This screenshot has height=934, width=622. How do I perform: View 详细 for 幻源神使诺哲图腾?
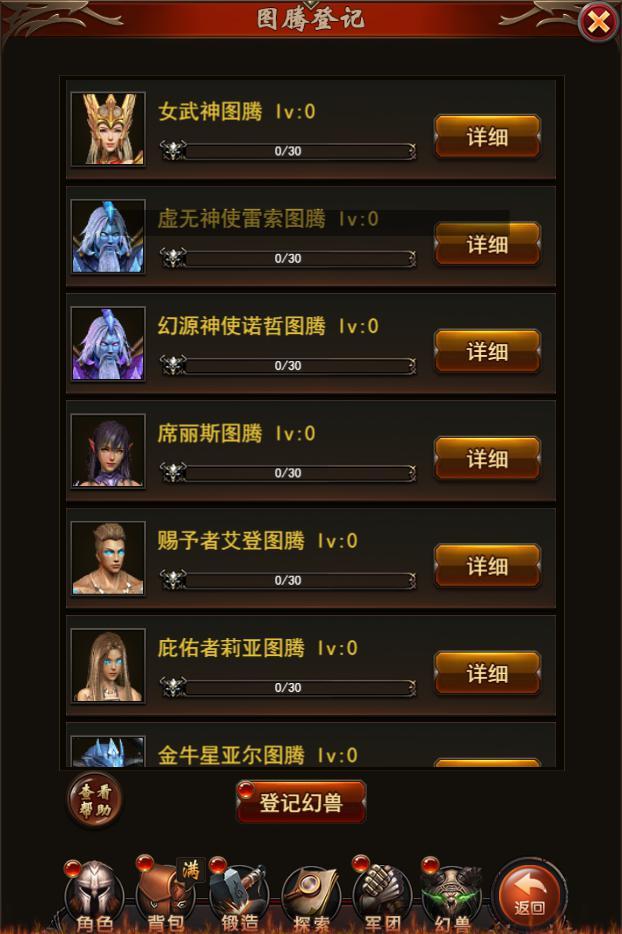pos(487,351)
